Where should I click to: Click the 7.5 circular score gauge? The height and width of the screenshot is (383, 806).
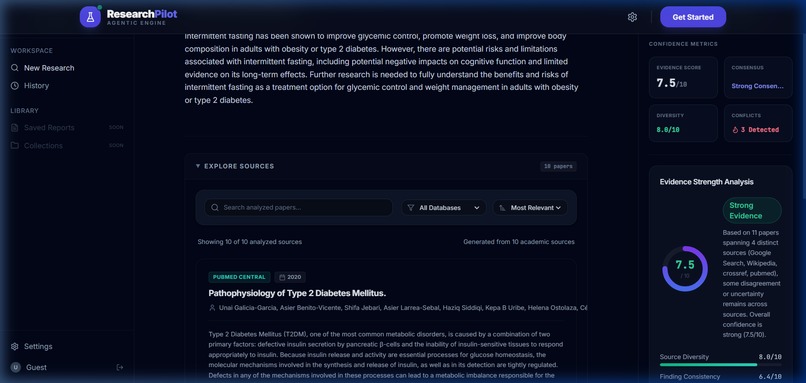[x=685, y=268]
